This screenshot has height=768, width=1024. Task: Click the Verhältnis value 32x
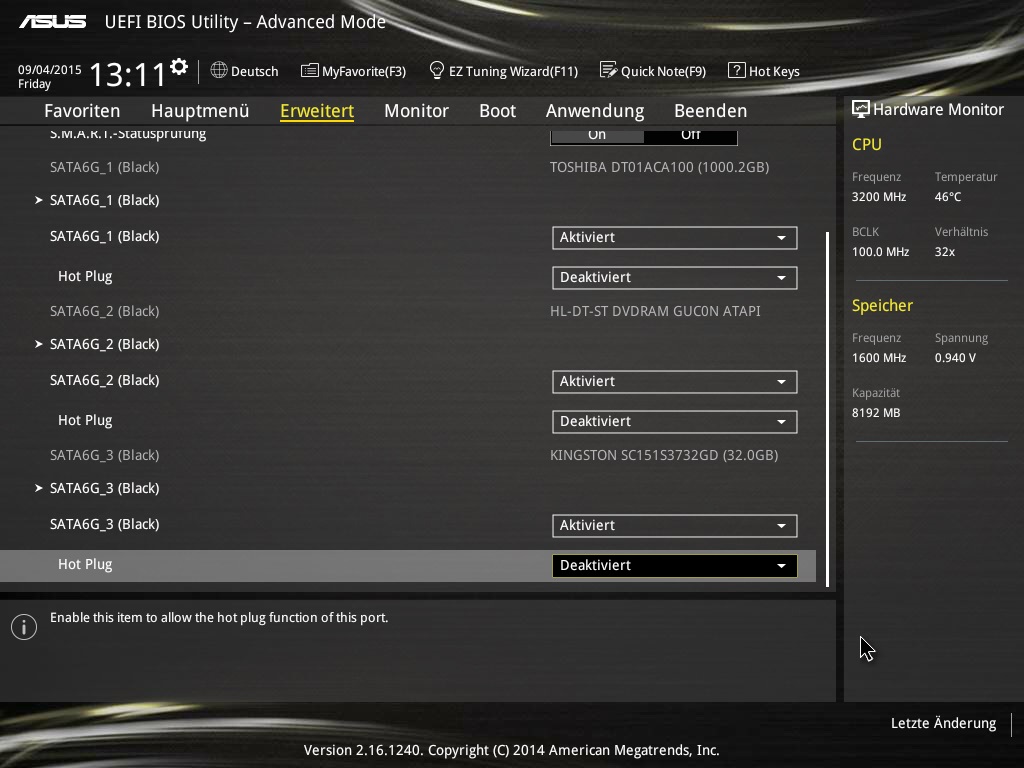[x=944, y=251]
